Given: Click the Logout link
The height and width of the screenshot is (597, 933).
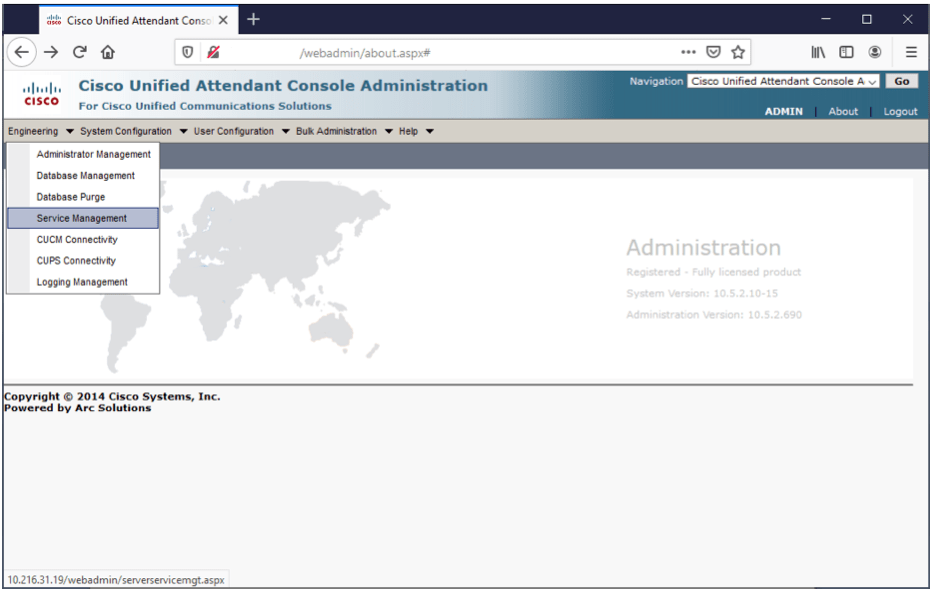Looking at the screenshot, I should click(x=900, y=111).
